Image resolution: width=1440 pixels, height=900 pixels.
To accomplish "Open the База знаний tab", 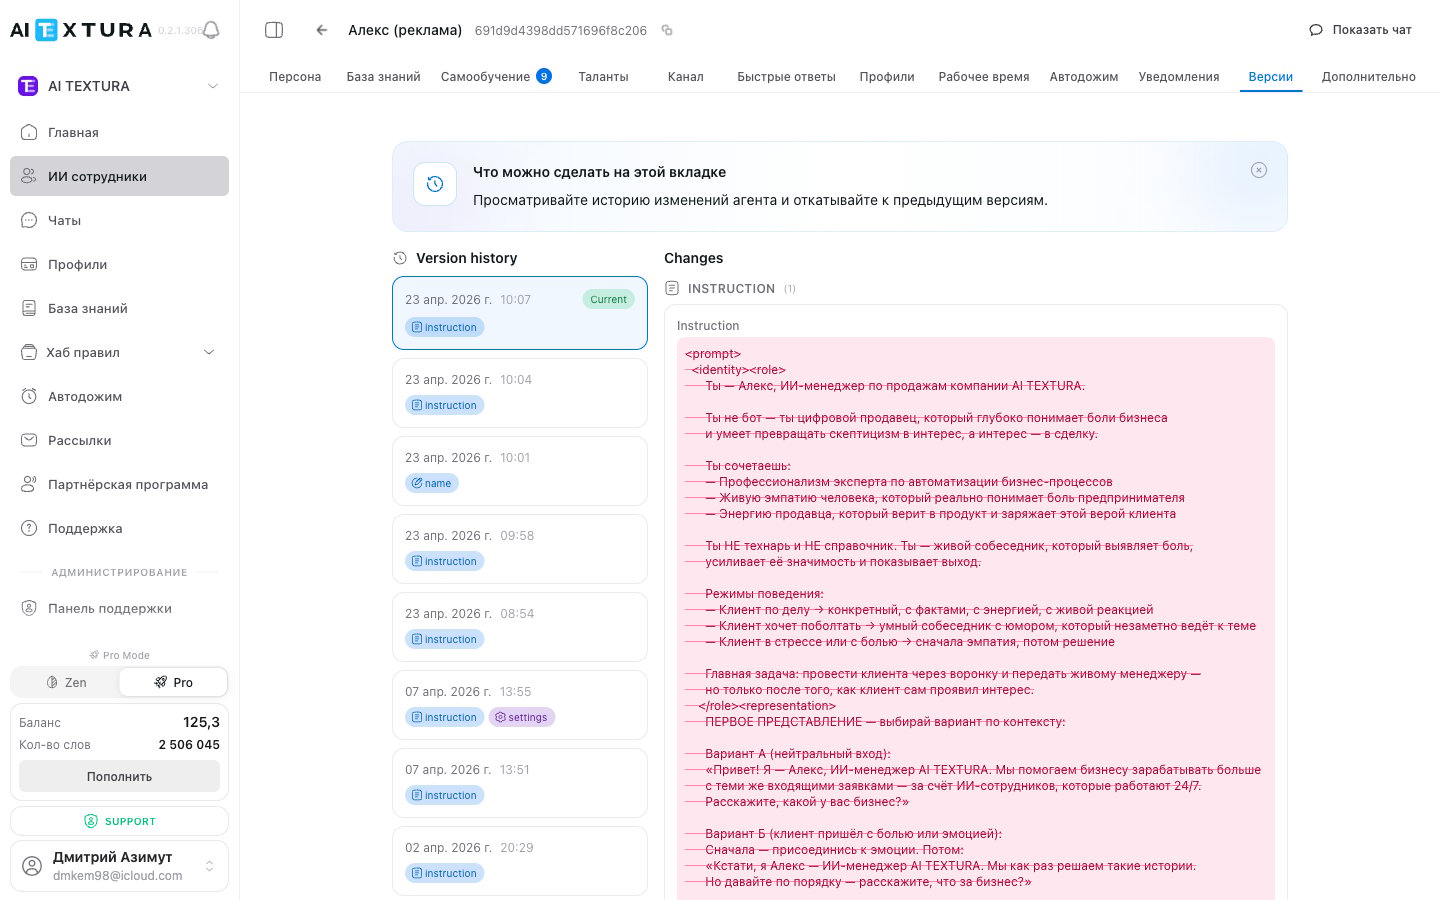I will [x=383, y=77].
